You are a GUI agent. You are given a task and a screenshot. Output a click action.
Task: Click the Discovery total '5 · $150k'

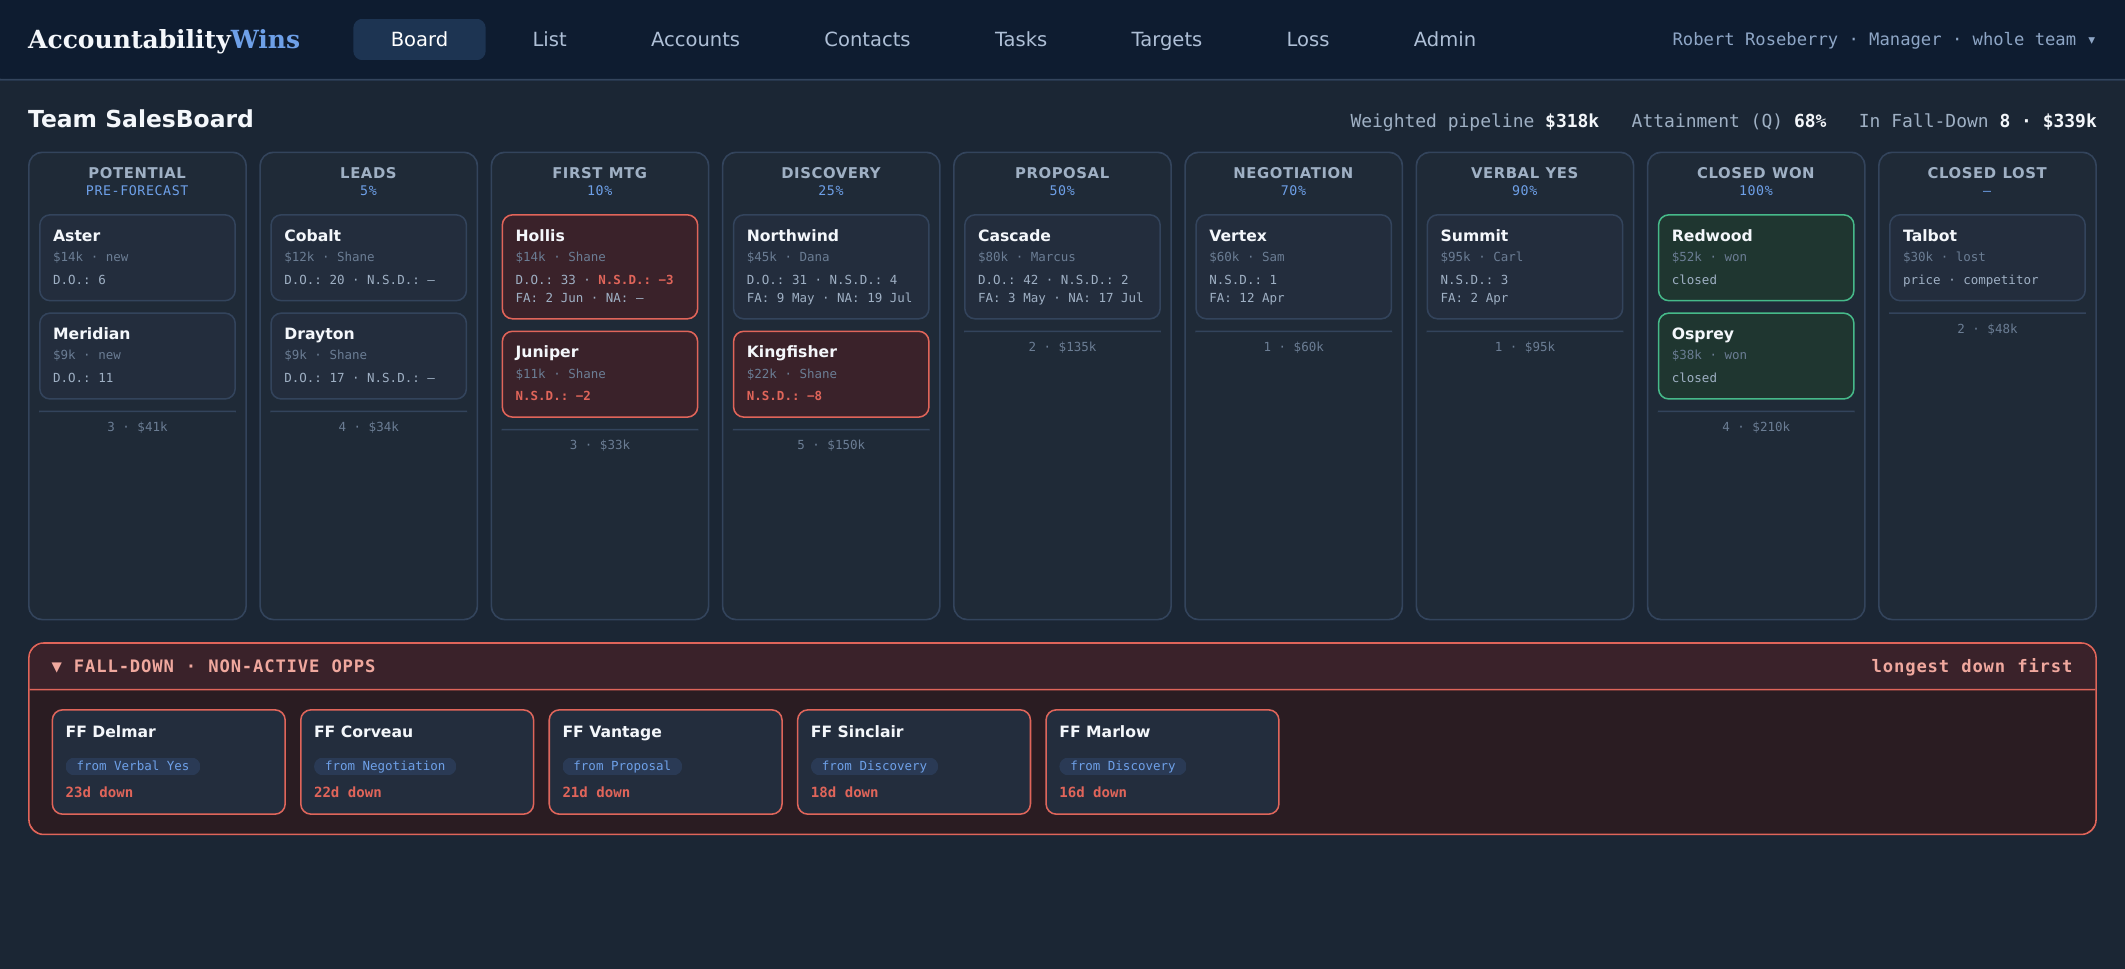click(830, 445)
